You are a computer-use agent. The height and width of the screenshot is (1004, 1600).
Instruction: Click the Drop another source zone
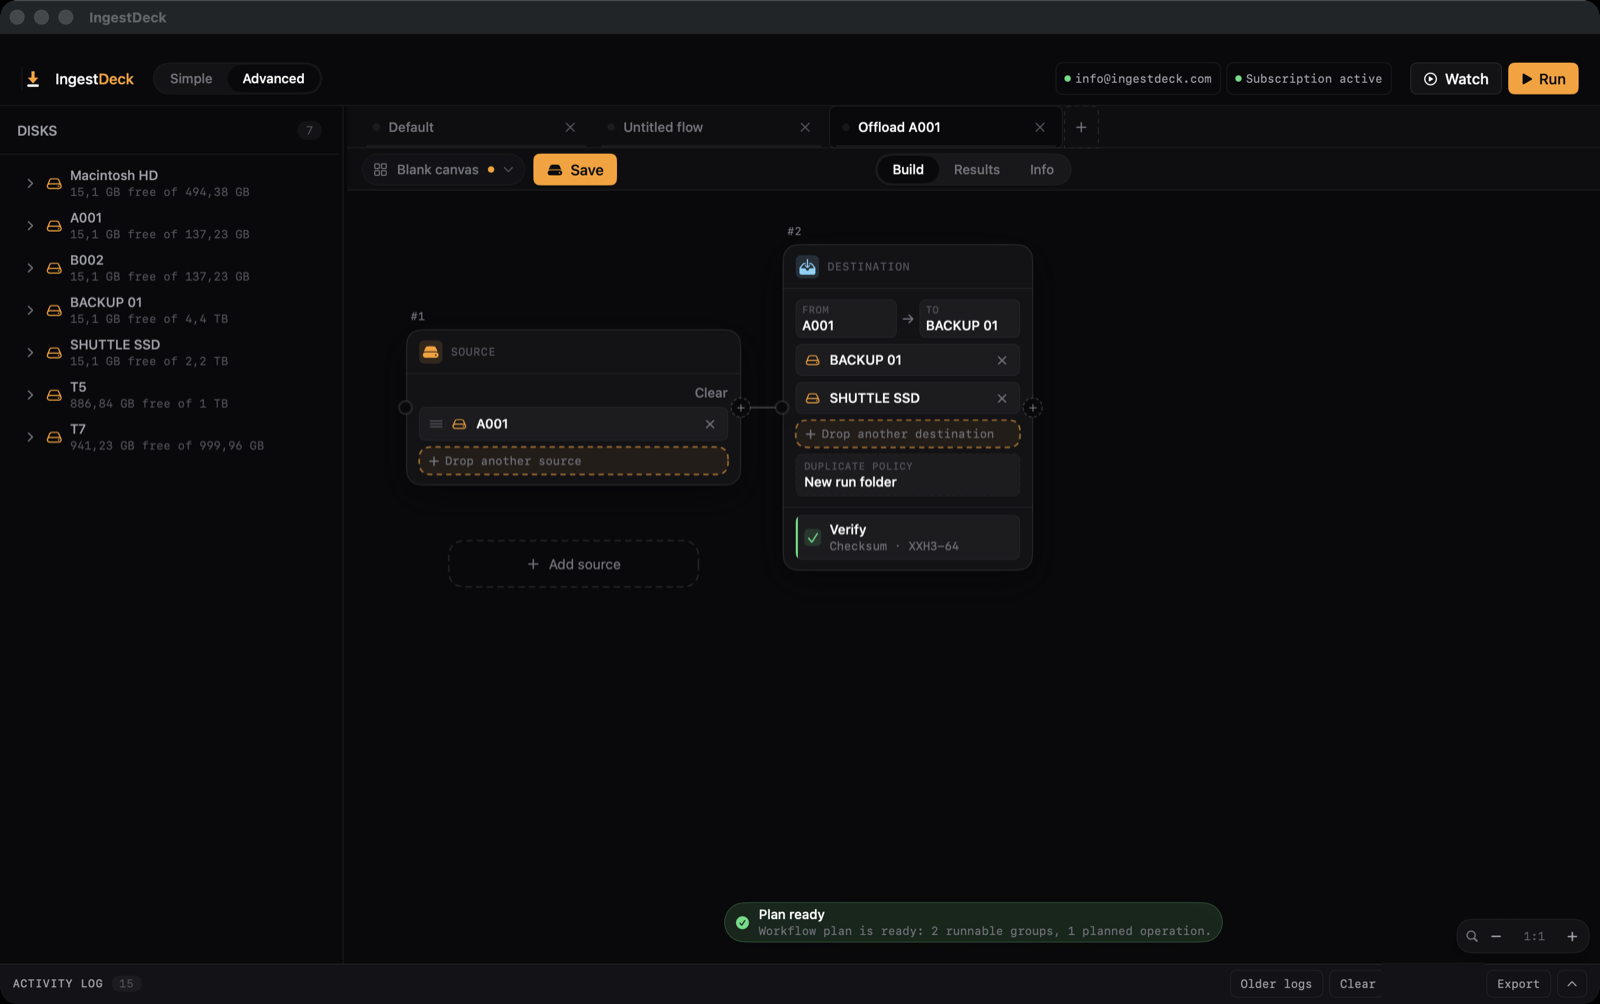(x=573, y=461)
